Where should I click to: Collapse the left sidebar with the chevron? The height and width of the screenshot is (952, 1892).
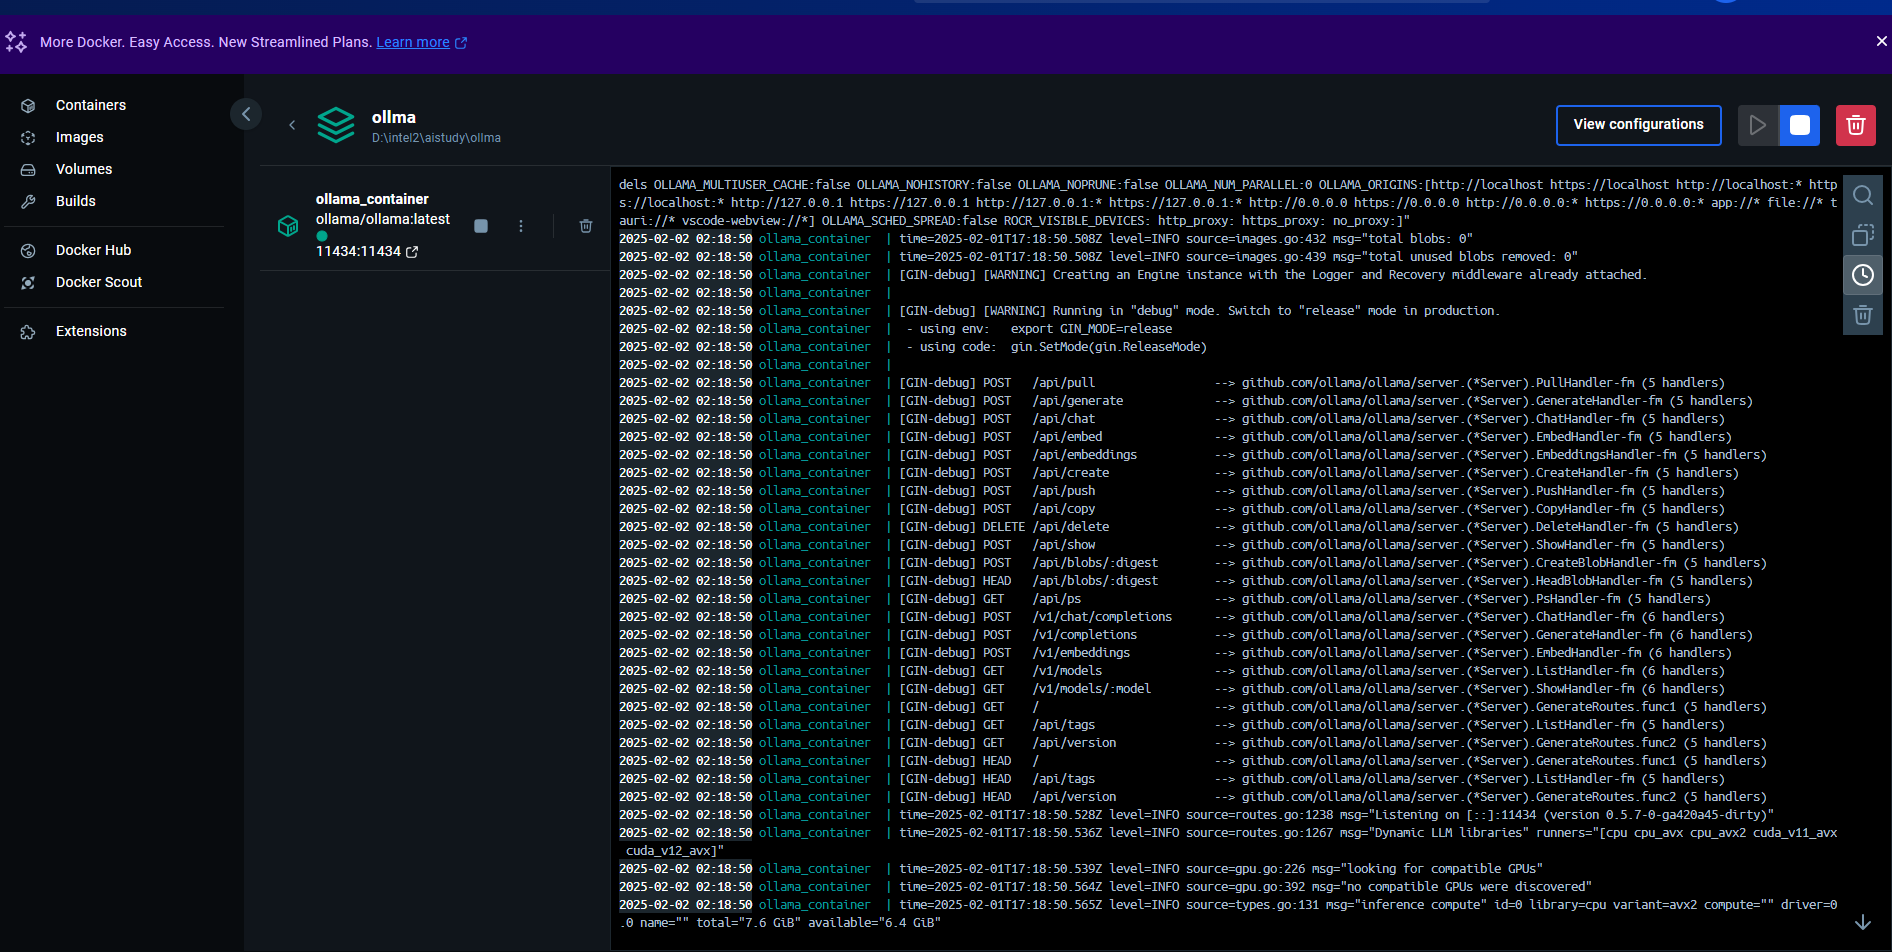pos(246,114)
